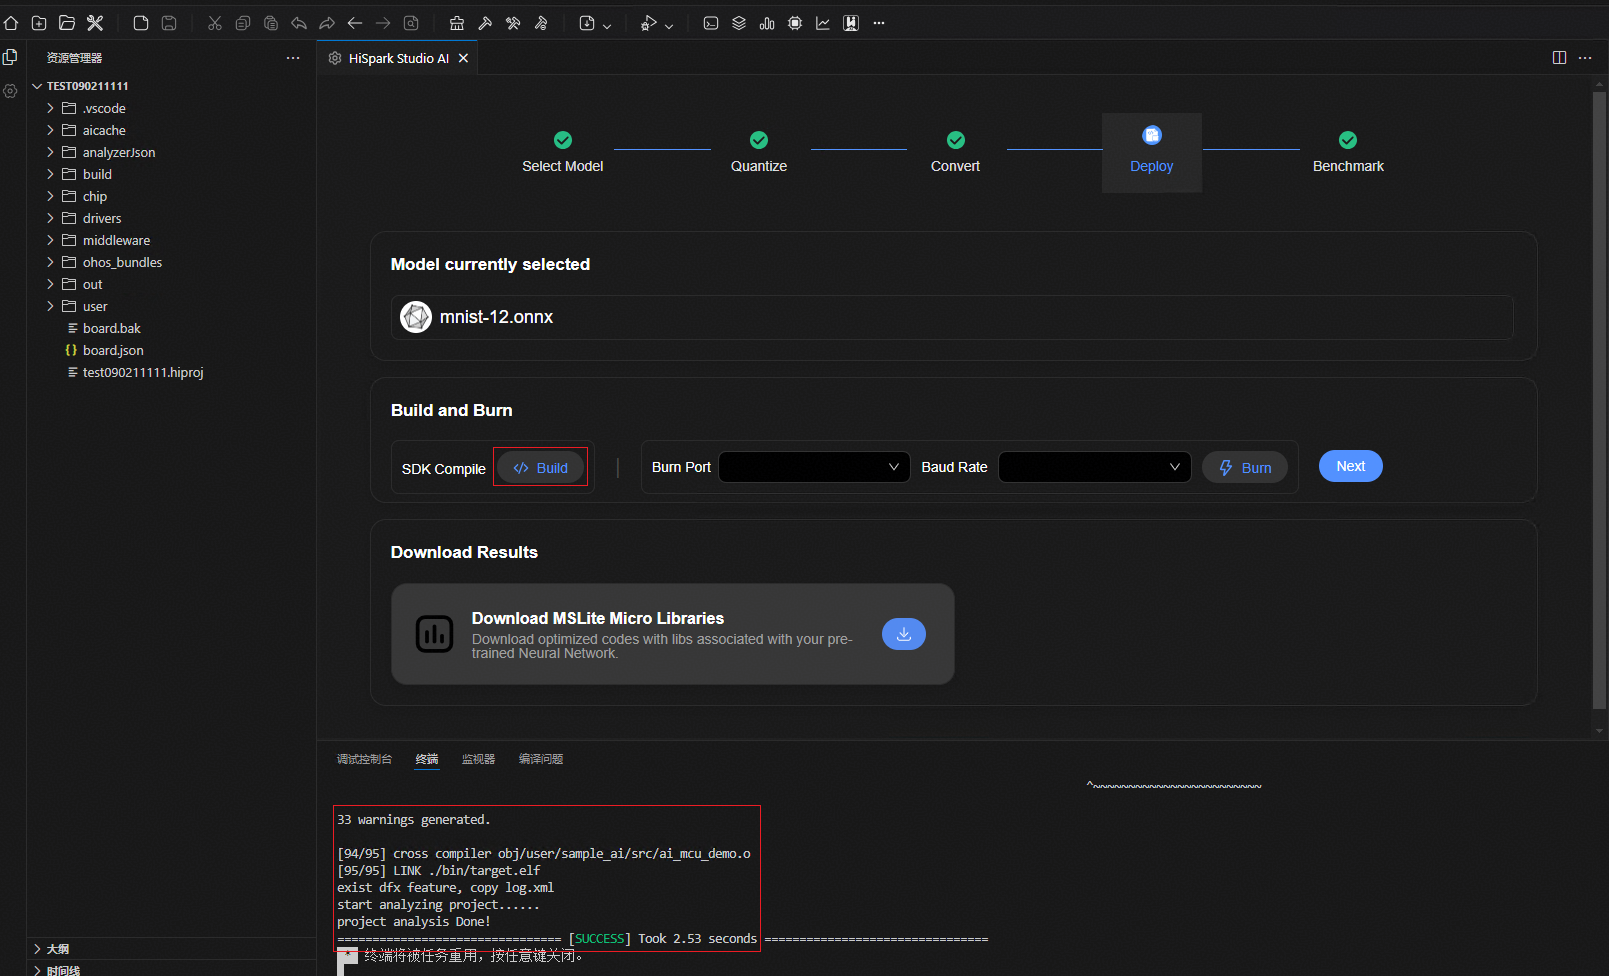1609x976 pixels.
Task: Open the line graph icon
Action: pyautogui.click(x=823, y=23)
